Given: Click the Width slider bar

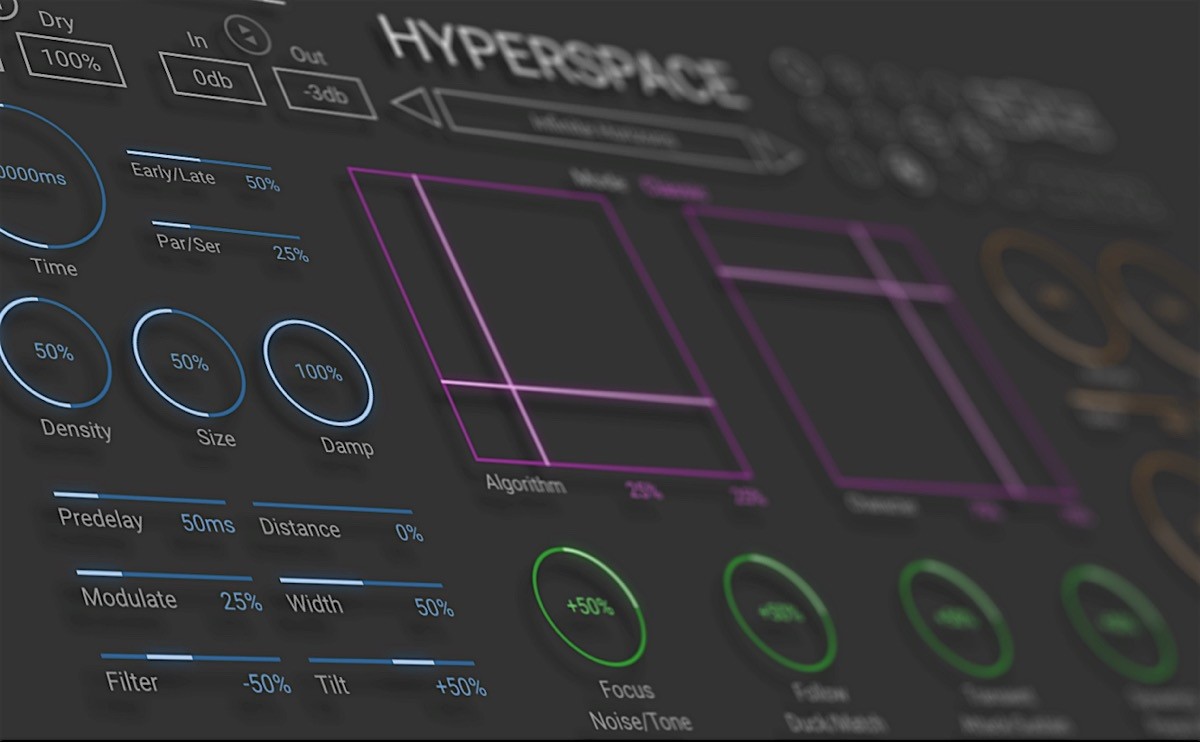Looking at the screenshot, I should pyautogui.click(x=361, y=583).
